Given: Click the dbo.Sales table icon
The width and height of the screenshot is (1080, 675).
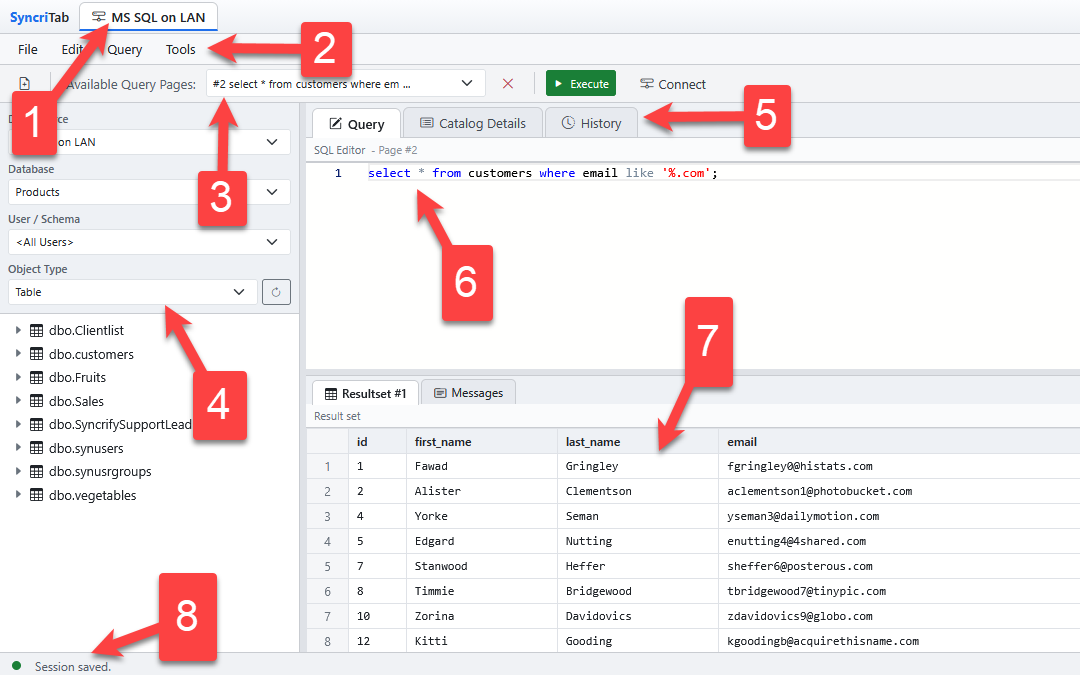Looking at the screenshot, I should pyautogui.click(x=37, y=401).
